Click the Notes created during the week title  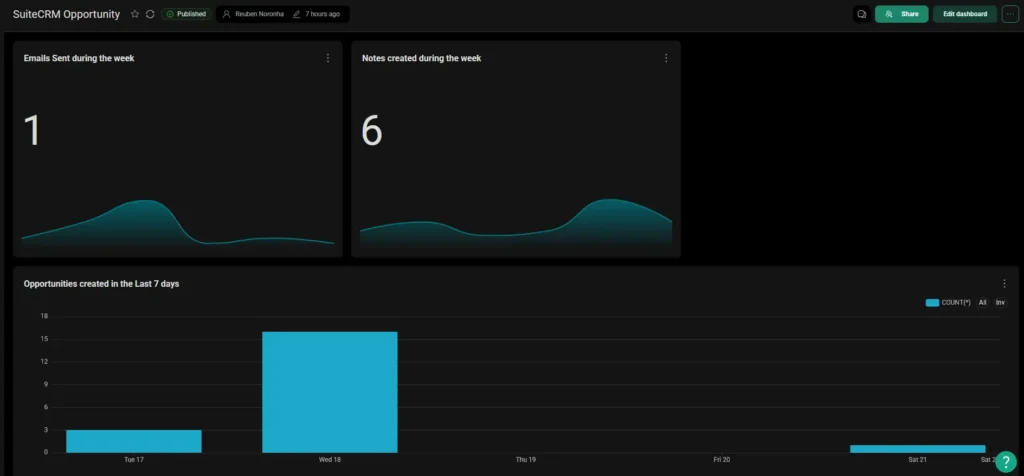coord(421,58)
